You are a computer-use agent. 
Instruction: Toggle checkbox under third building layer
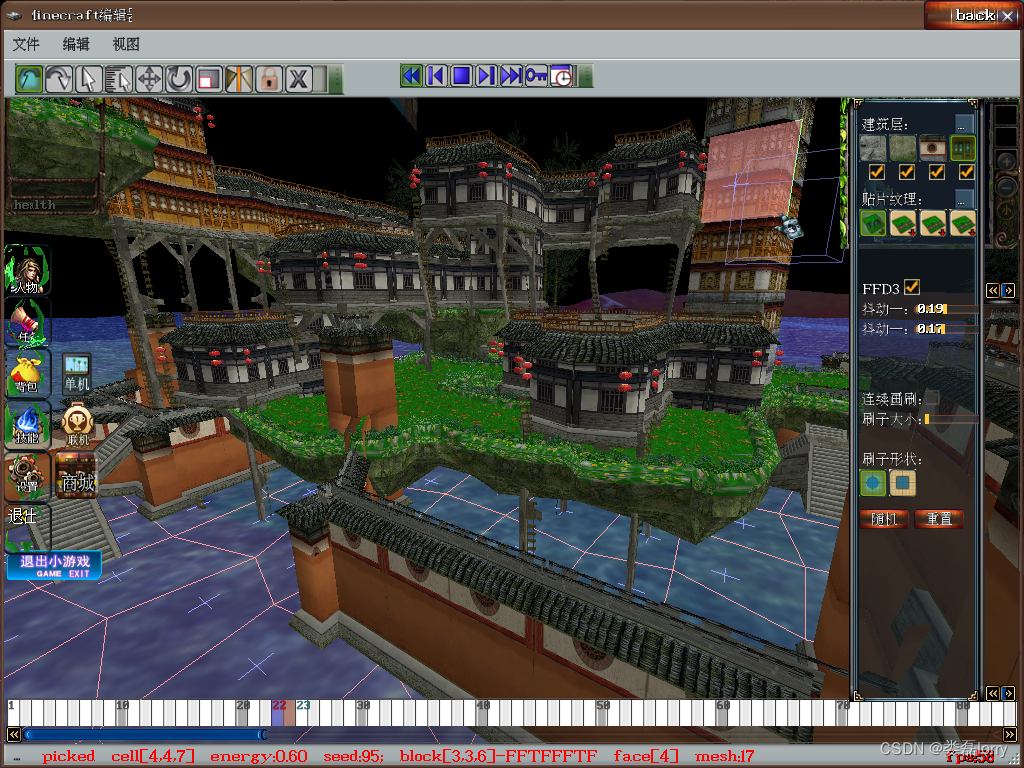pyautogui.click(x=936, y=172)
